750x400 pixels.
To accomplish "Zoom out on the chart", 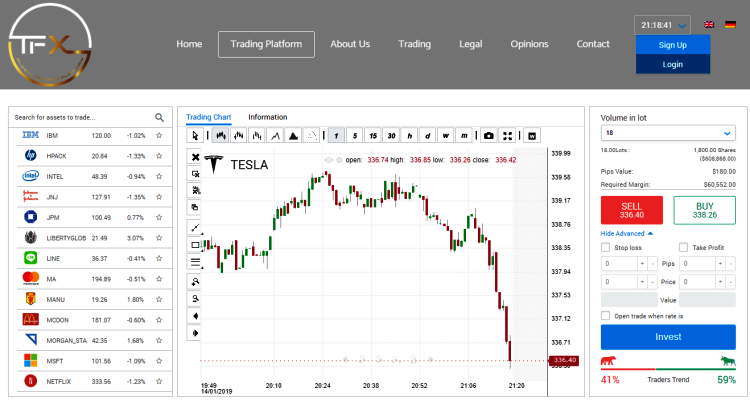I will [x=195, y=299].
